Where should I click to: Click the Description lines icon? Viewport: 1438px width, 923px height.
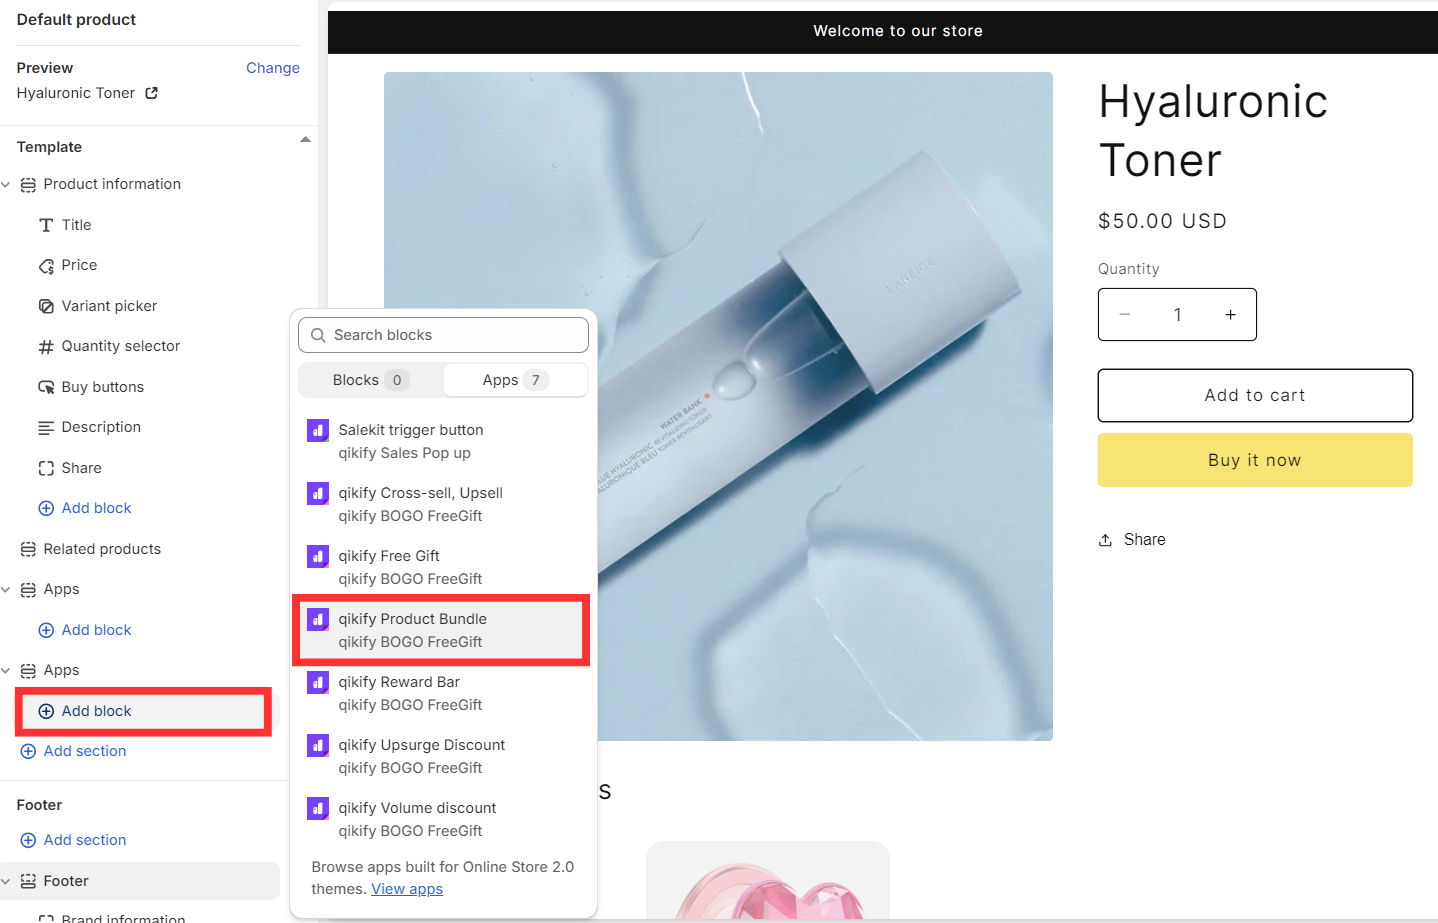point(46,428)
